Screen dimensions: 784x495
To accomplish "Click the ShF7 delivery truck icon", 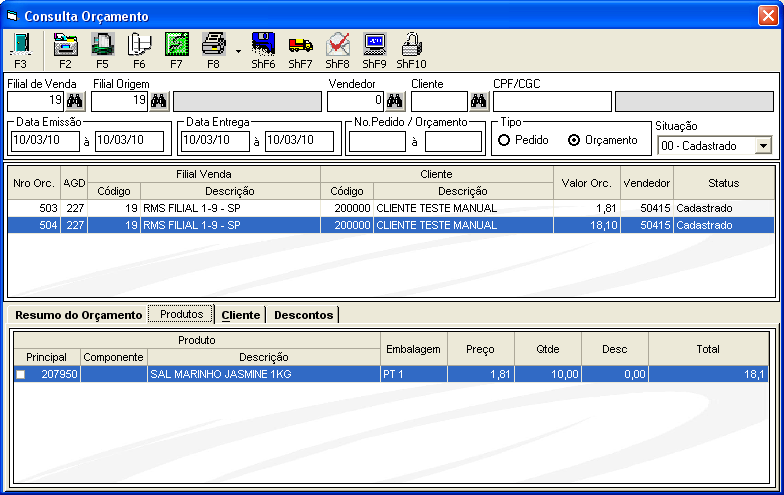I will (x=300, y=45).
